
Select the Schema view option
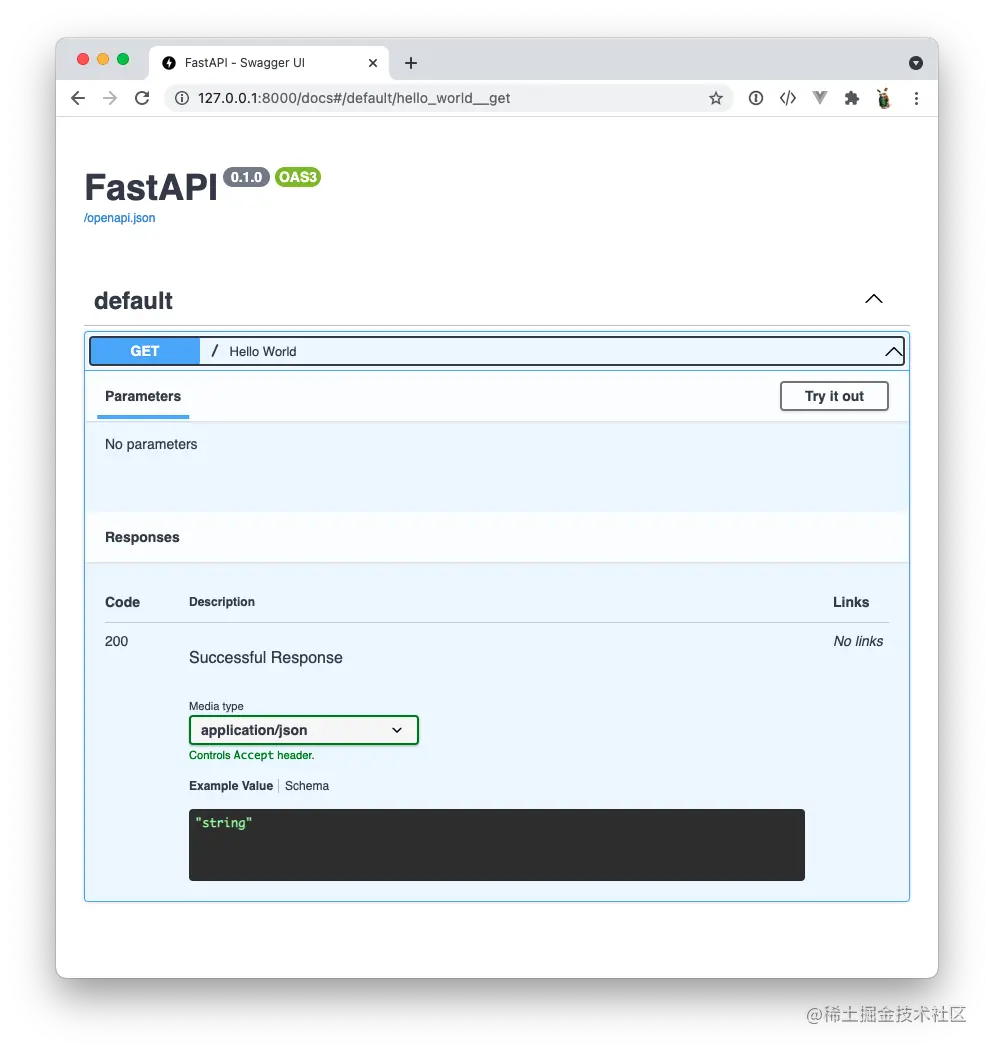pos(307,785)
